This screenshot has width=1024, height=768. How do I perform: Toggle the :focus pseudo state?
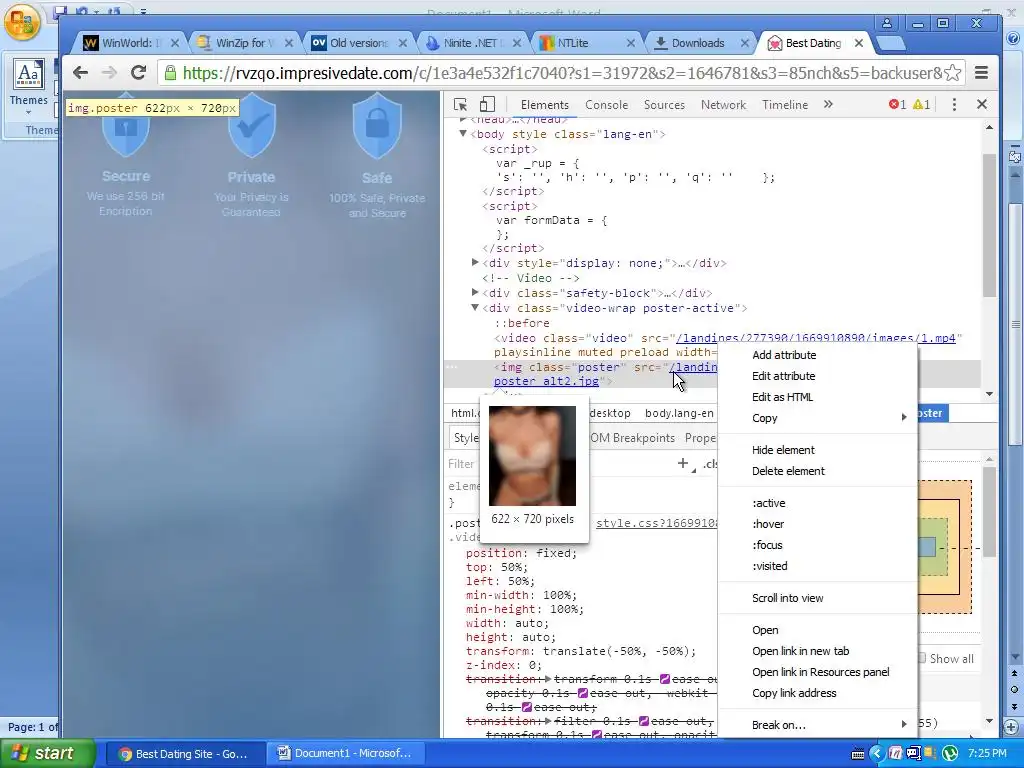pyautogui.click(x=818, y=545)
